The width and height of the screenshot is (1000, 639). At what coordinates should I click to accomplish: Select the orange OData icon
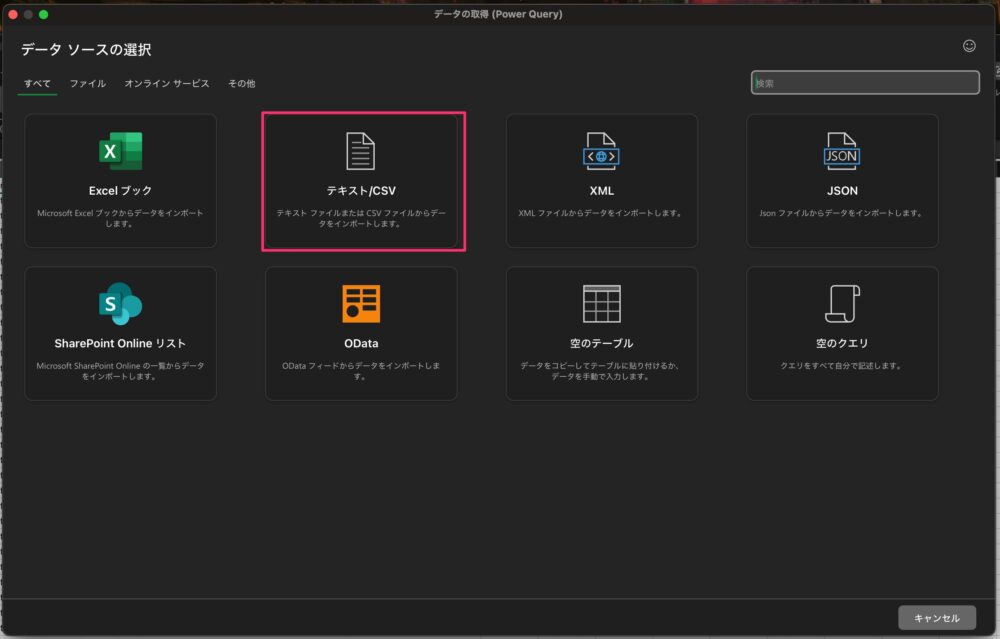click(361, 304)
